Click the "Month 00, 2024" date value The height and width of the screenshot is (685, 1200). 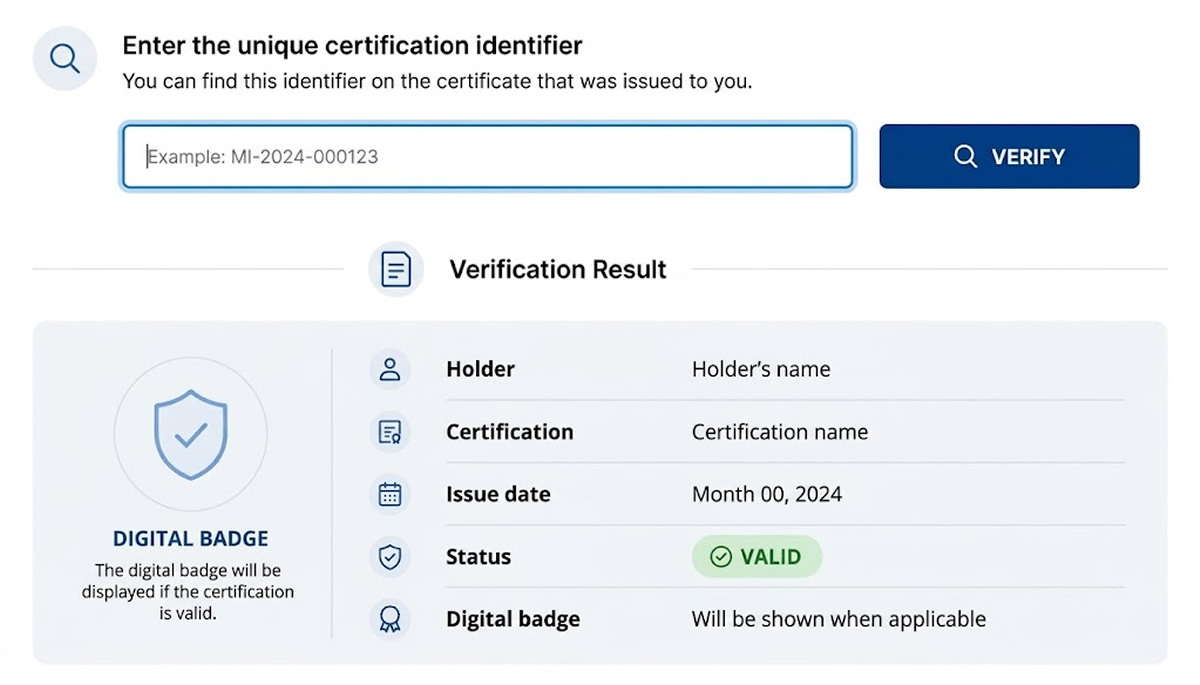pyautogui.click(x=767, y=494)
